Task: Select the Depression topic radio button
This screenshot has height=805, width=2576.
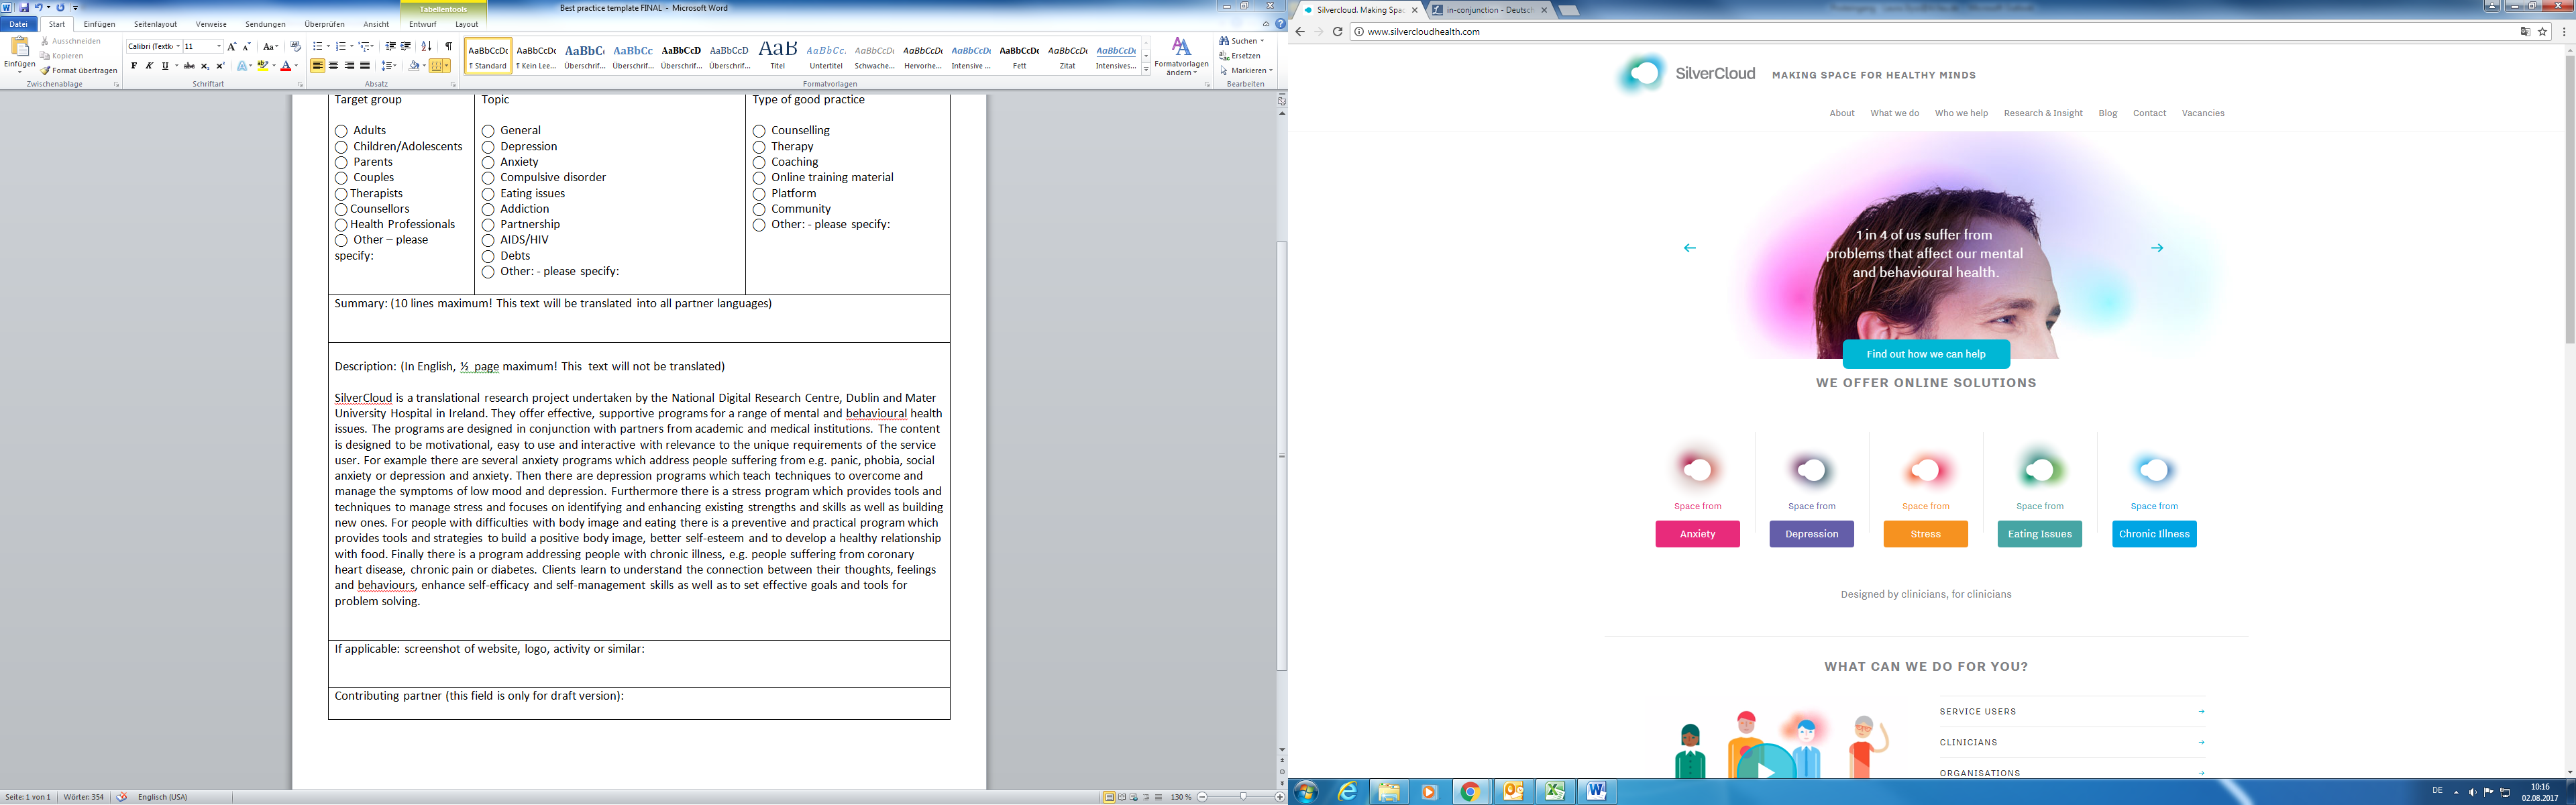Action: tap(488, 147)
